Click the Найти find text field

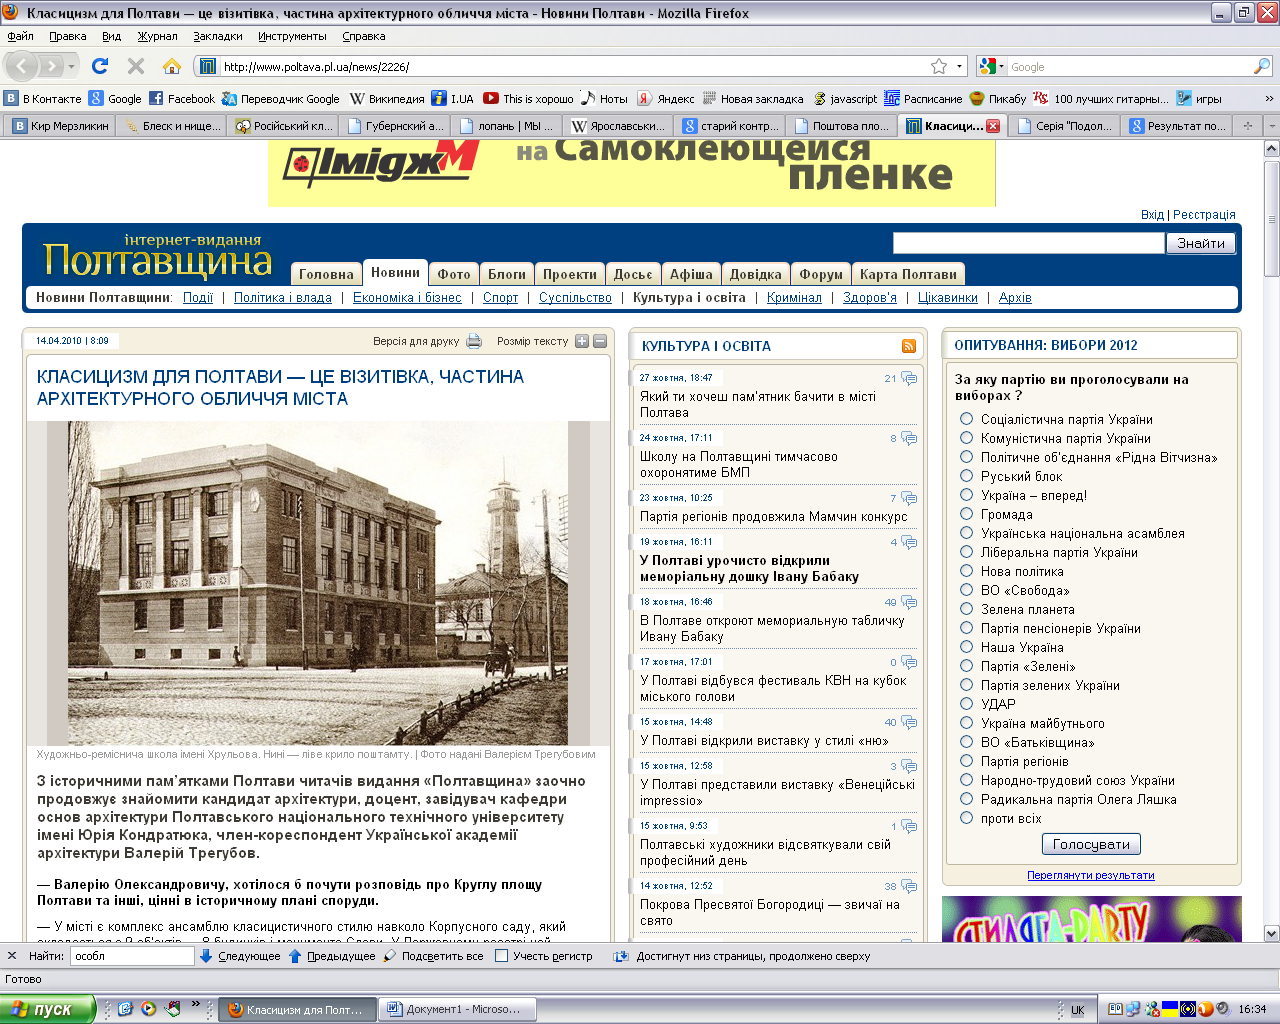(132, 956)
